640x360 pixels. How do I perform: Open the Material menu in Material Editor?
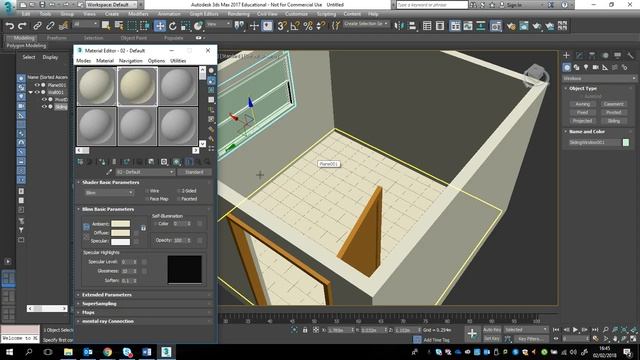(x=105, y=61)
